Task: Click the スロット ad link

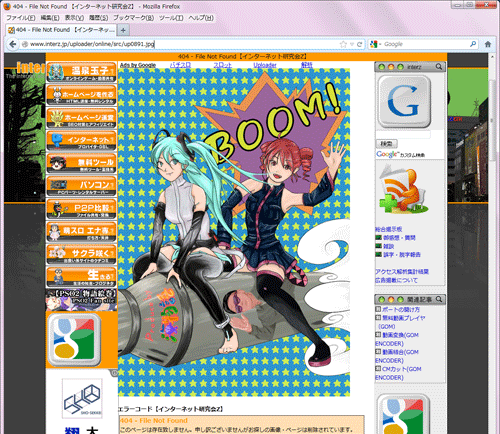Action: coord(222,65)
